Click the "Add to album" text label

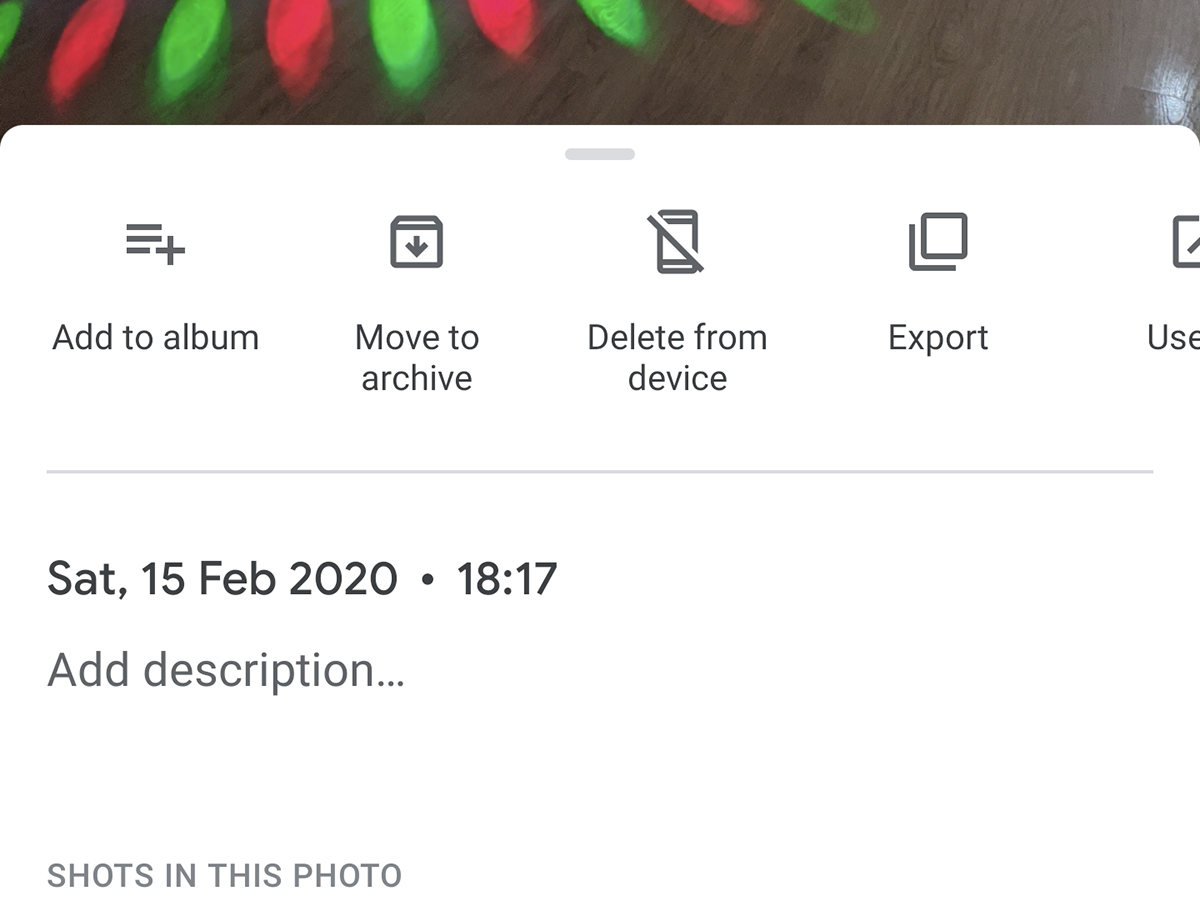pos(155,338)
